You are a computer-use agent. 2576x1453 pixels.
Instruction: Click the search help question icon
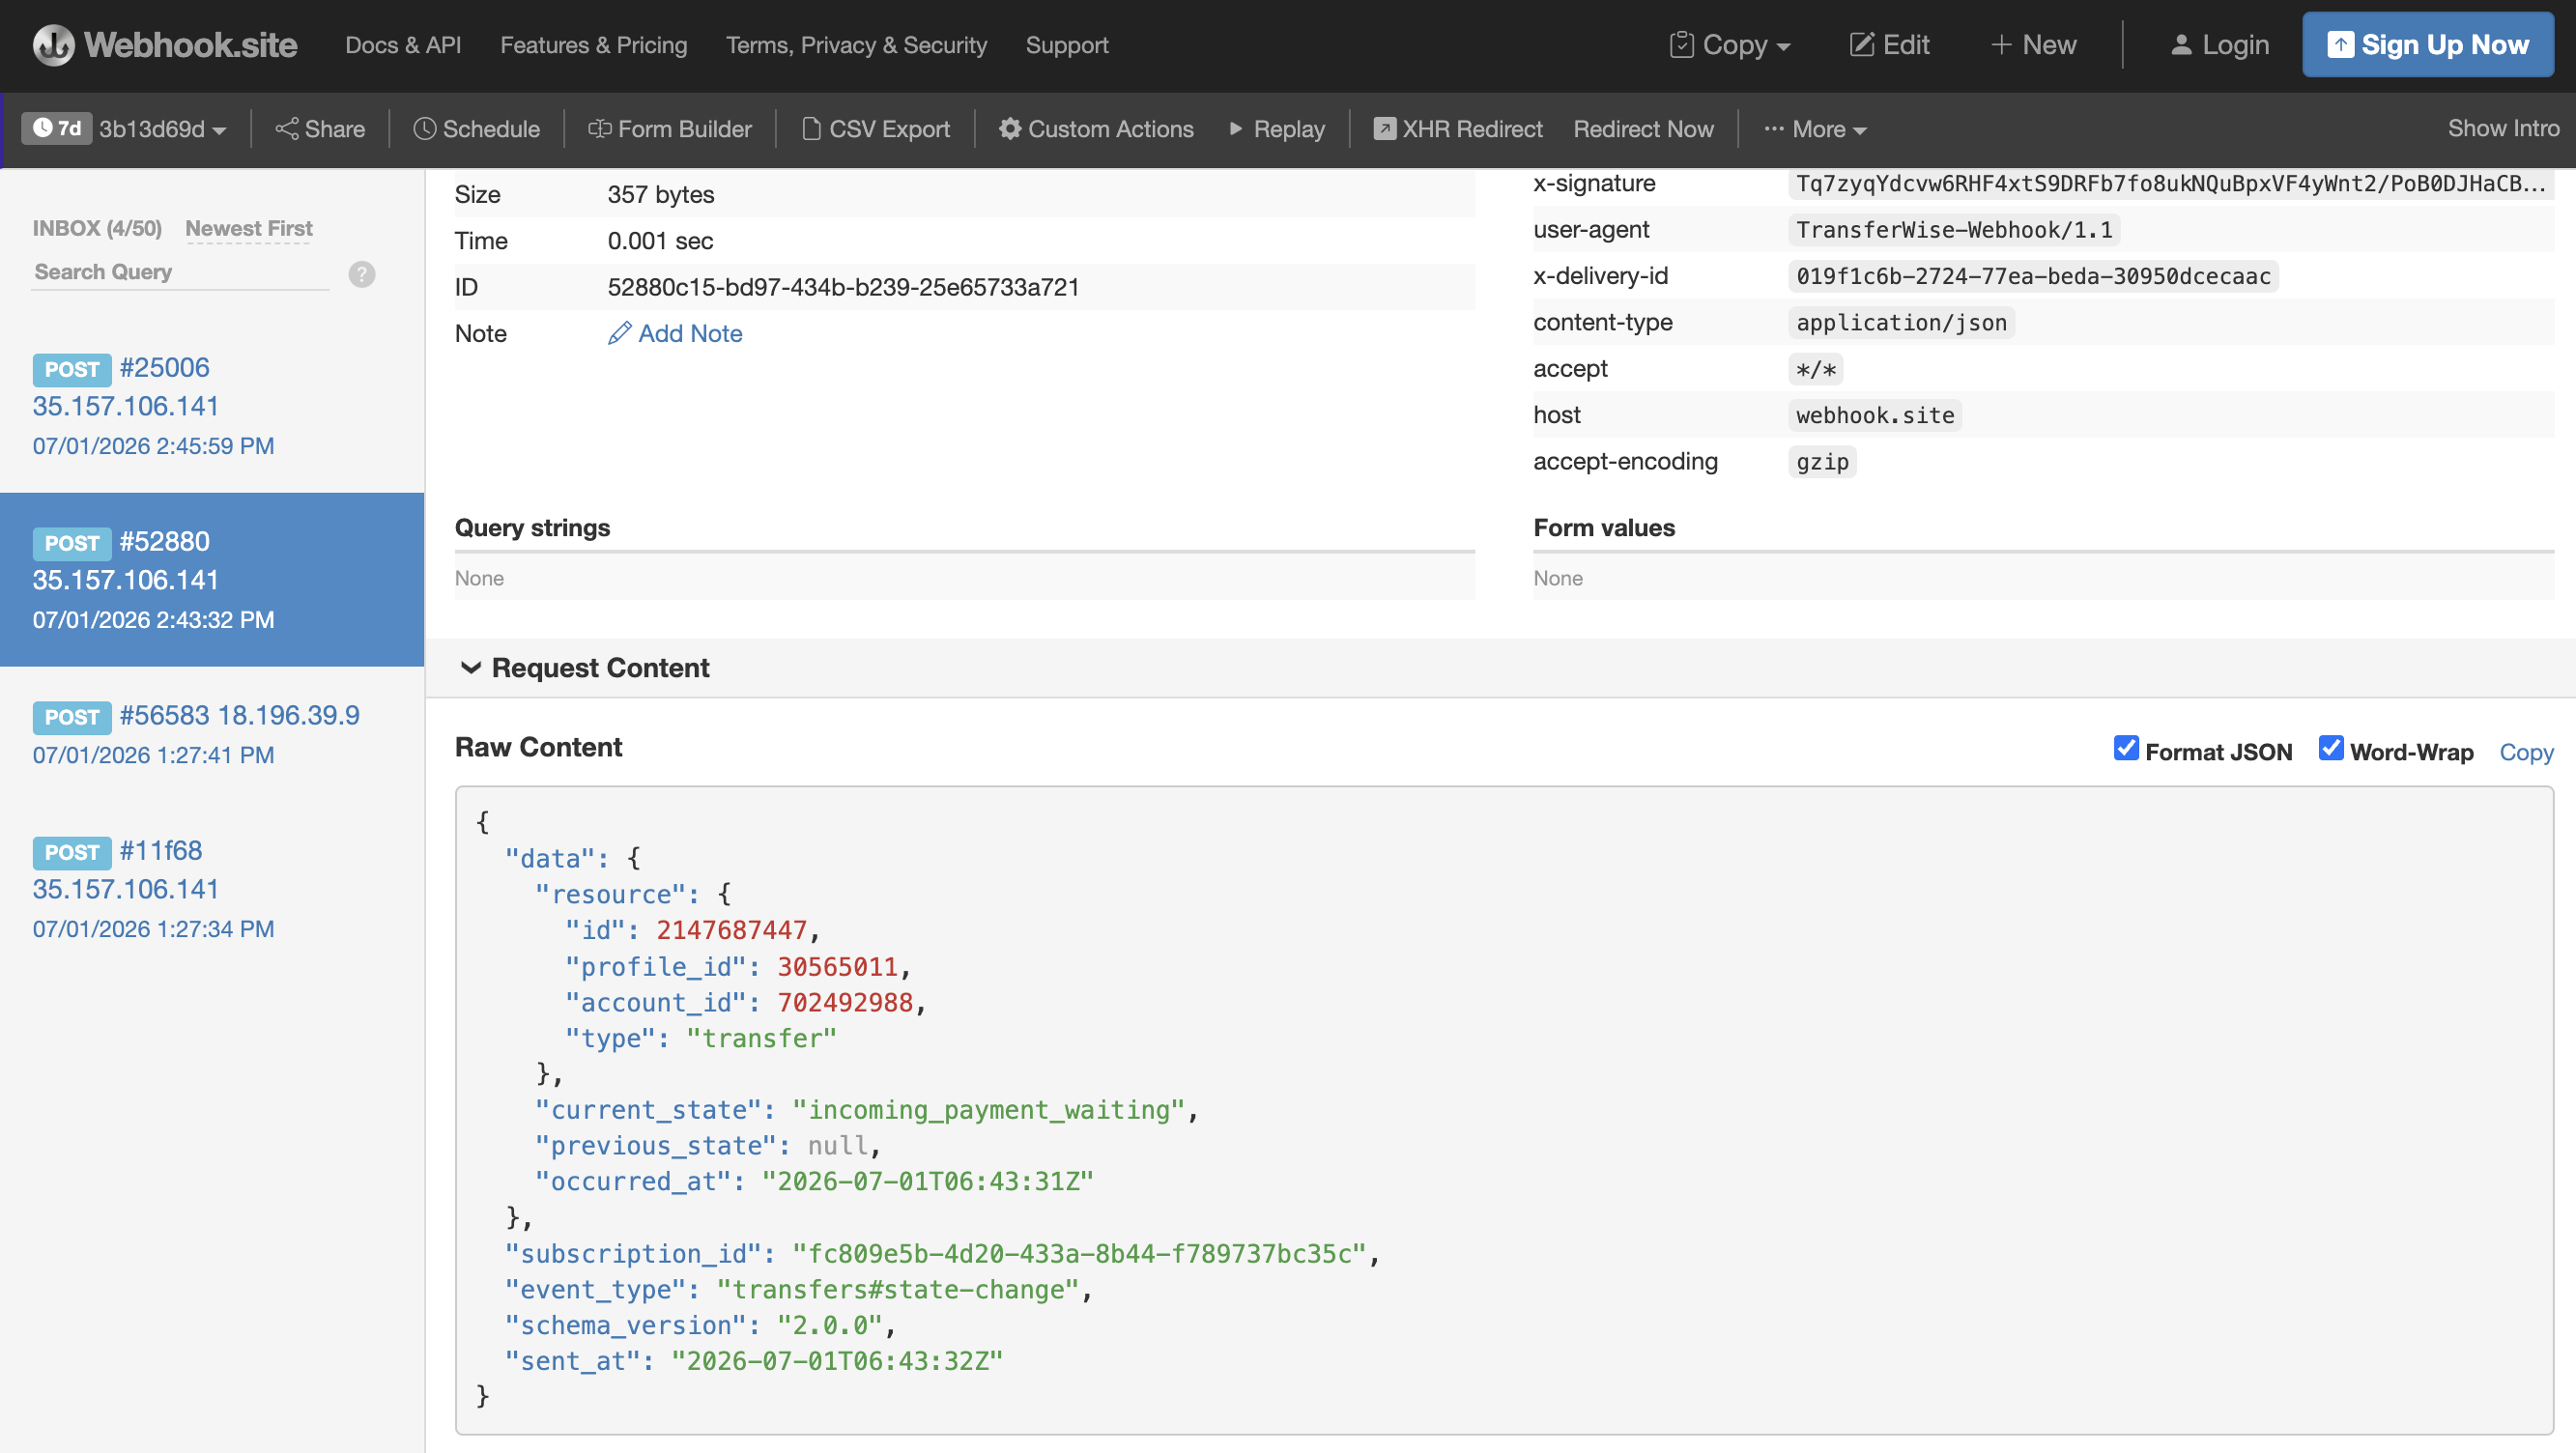point(362,274)
